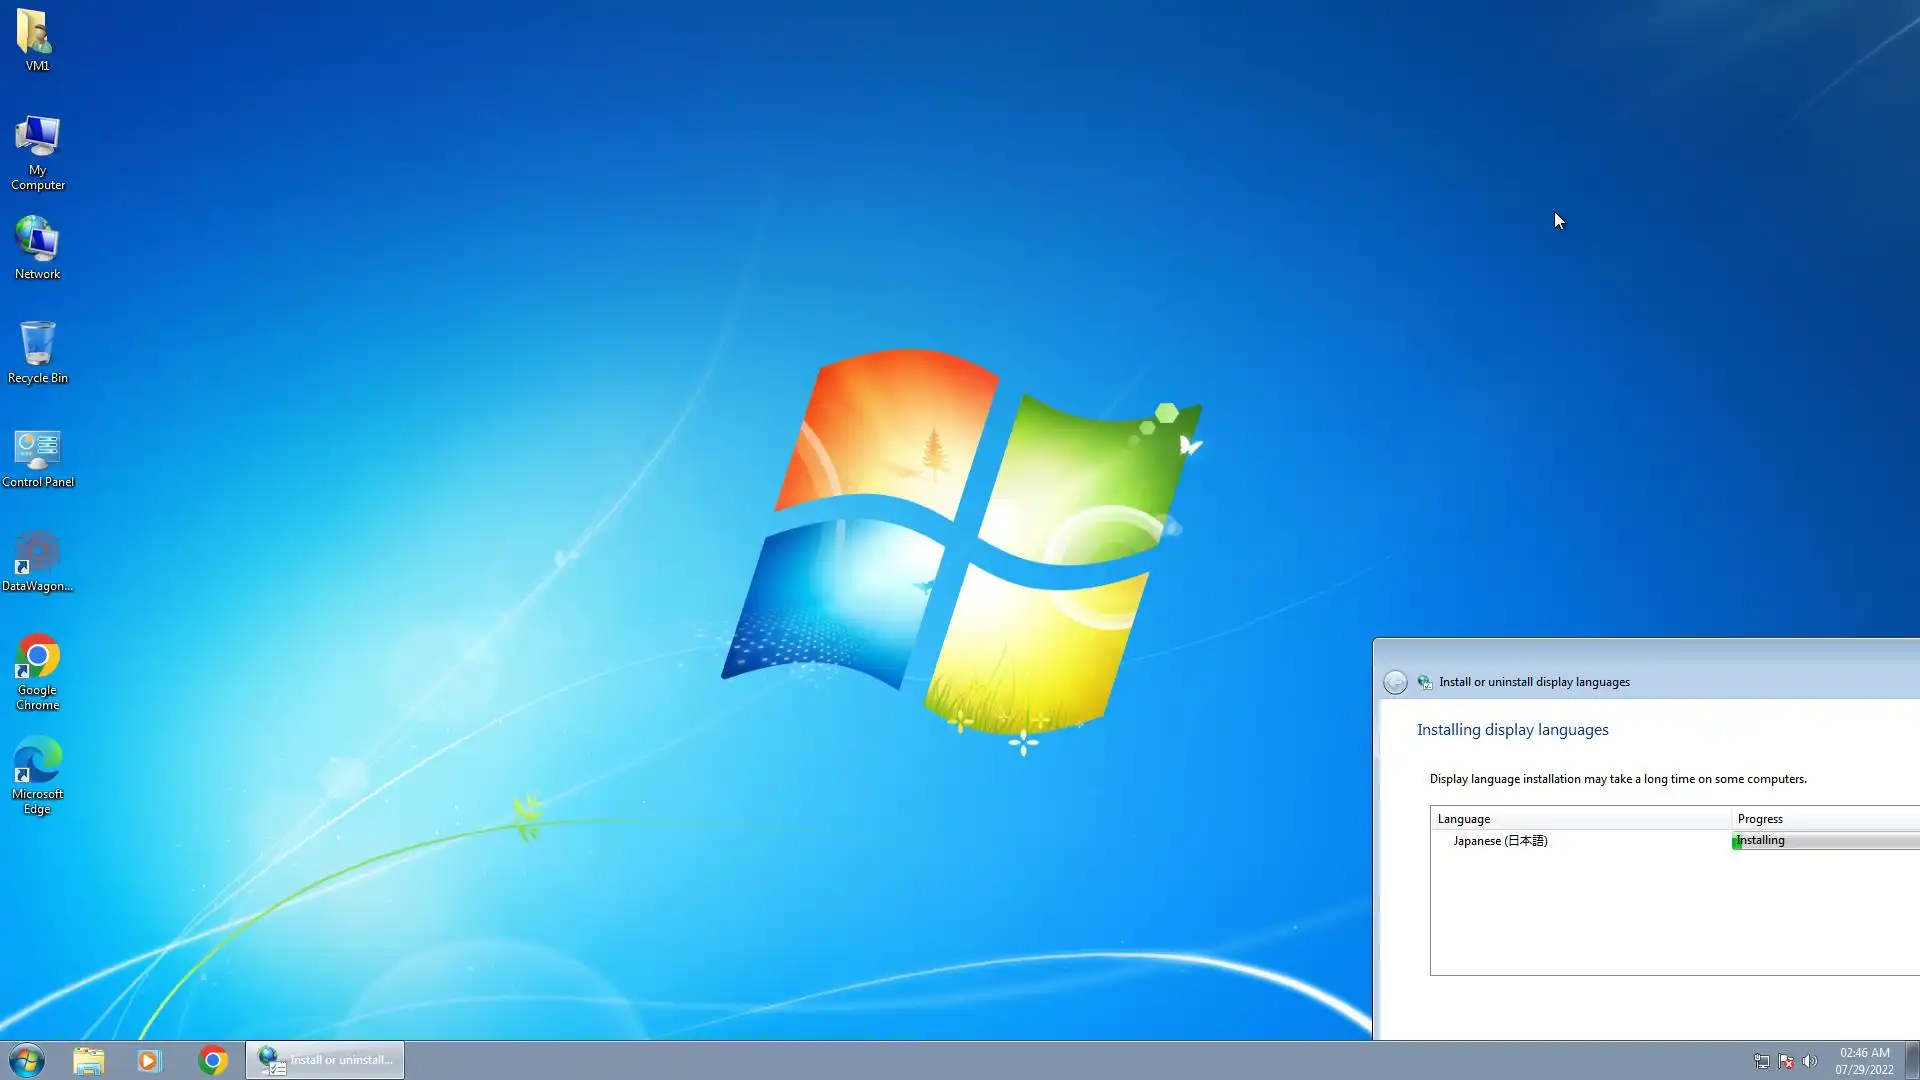Click the back arrow in the language dialog
This screenshot has width=1920, height=1080.
(x=1395, y=682)
